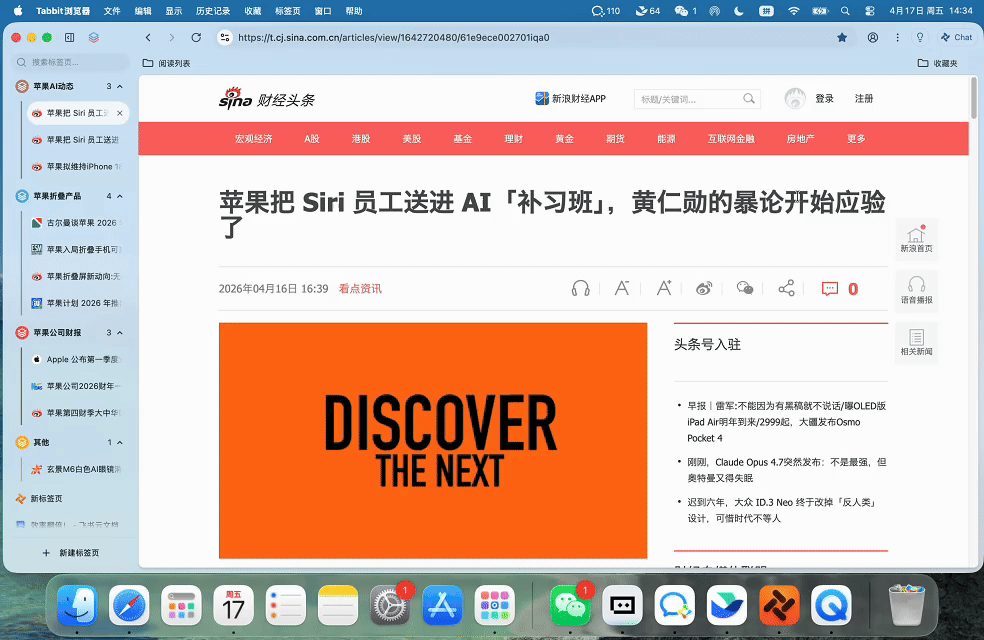Collapse the 苹果AI动态 tab group
The image size is (984, 640).
[120, 86]
